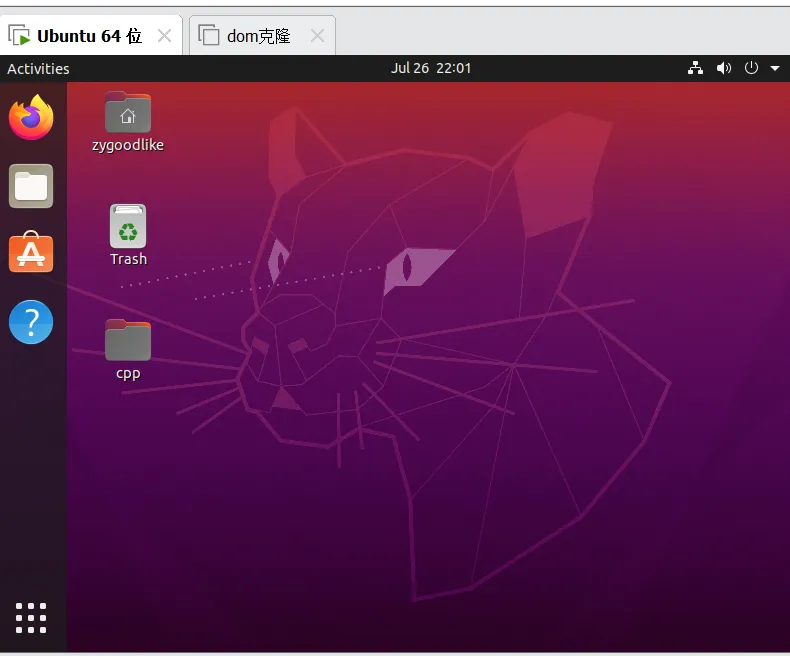Select the Trash desktop icon

point(128,226)
